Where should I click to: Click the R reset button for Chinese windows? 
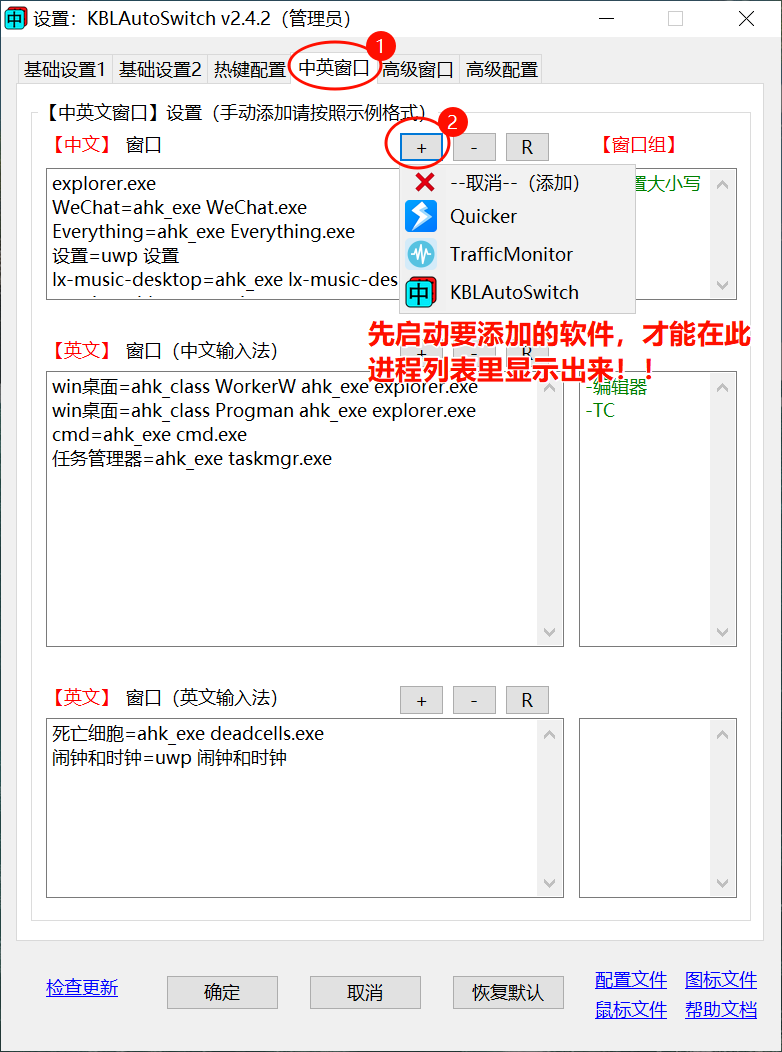click(x=527, y=147)
